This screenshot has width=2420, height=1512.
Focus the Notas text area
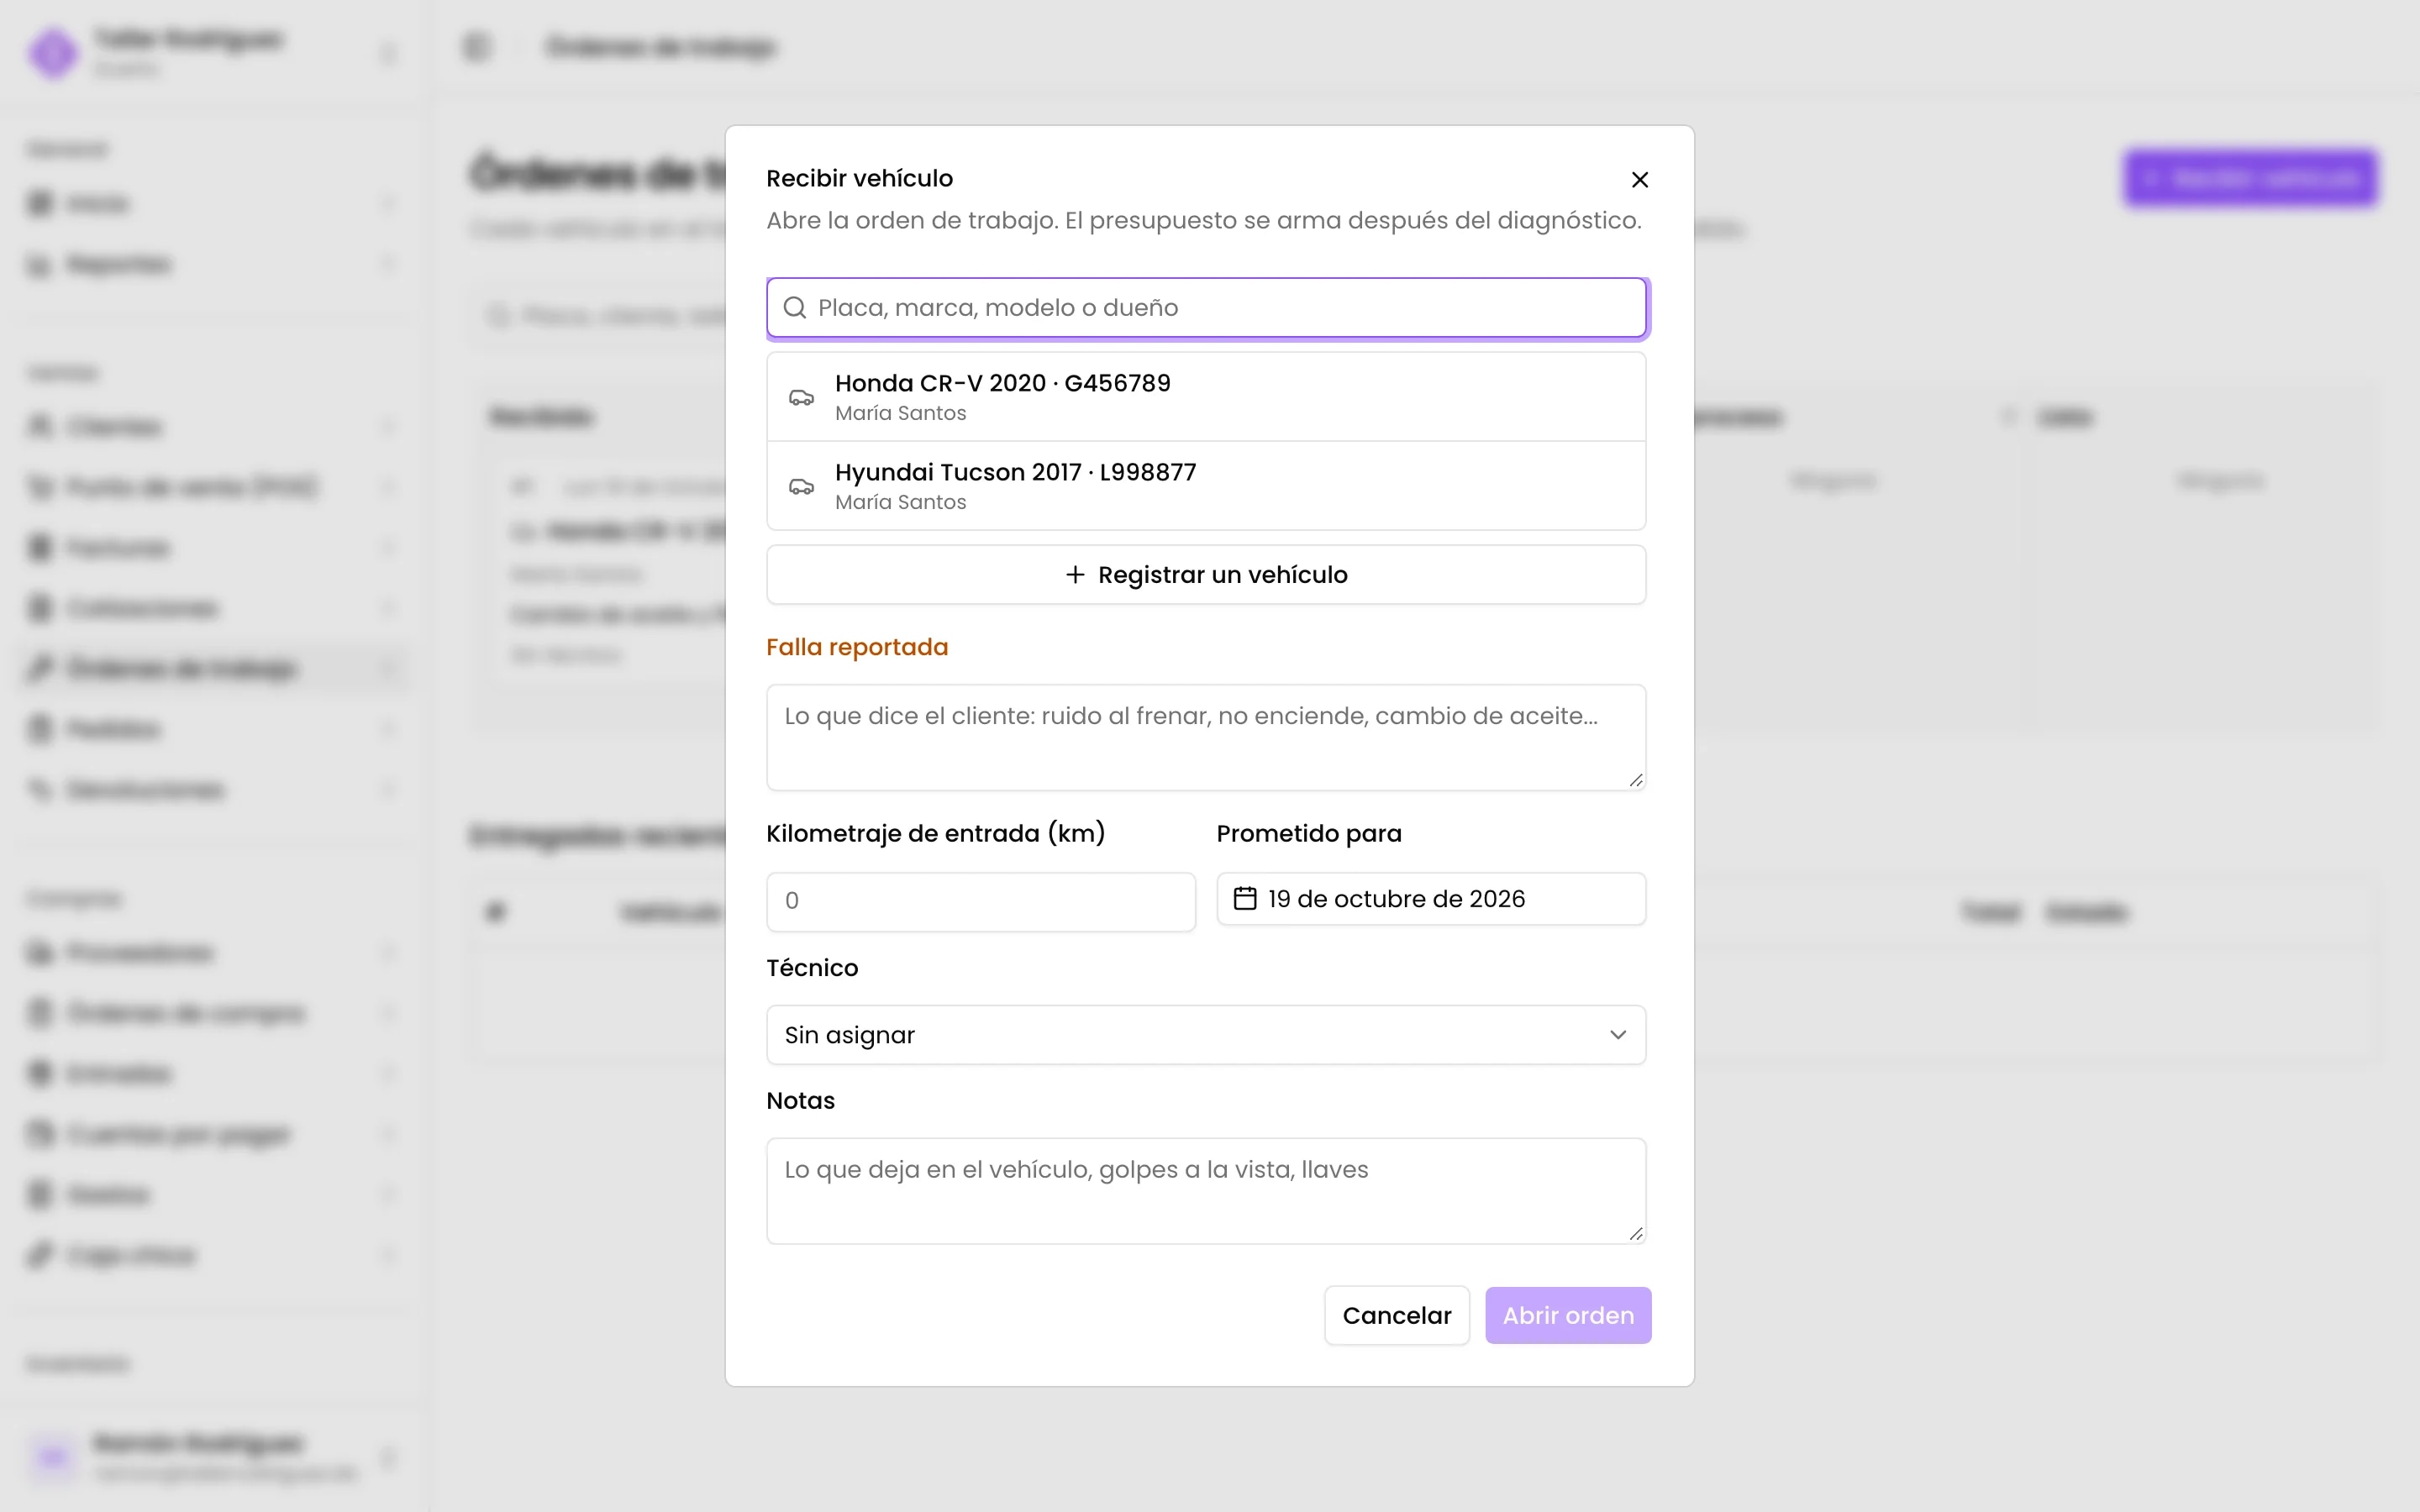tap(1206, 1191)
